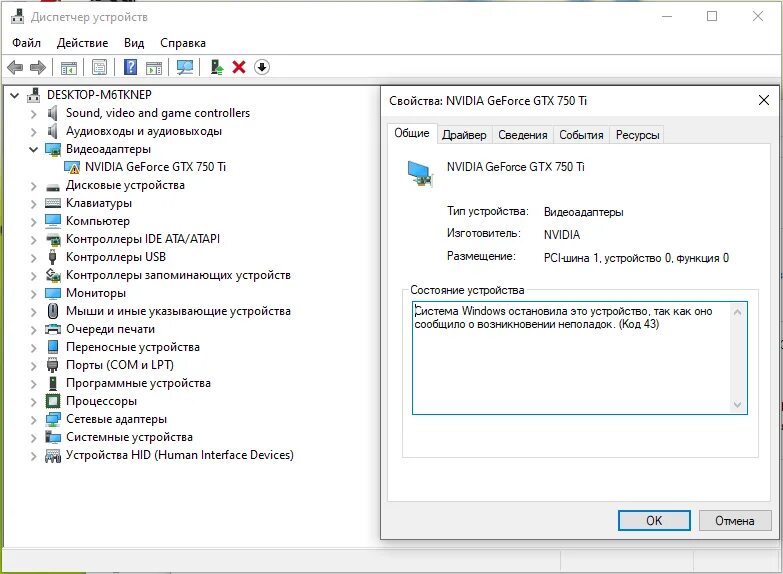The image size is (783, 574).
Task: Click the Контроллеры IDE ATA/ATAPI icon
Action: (53, 239)
